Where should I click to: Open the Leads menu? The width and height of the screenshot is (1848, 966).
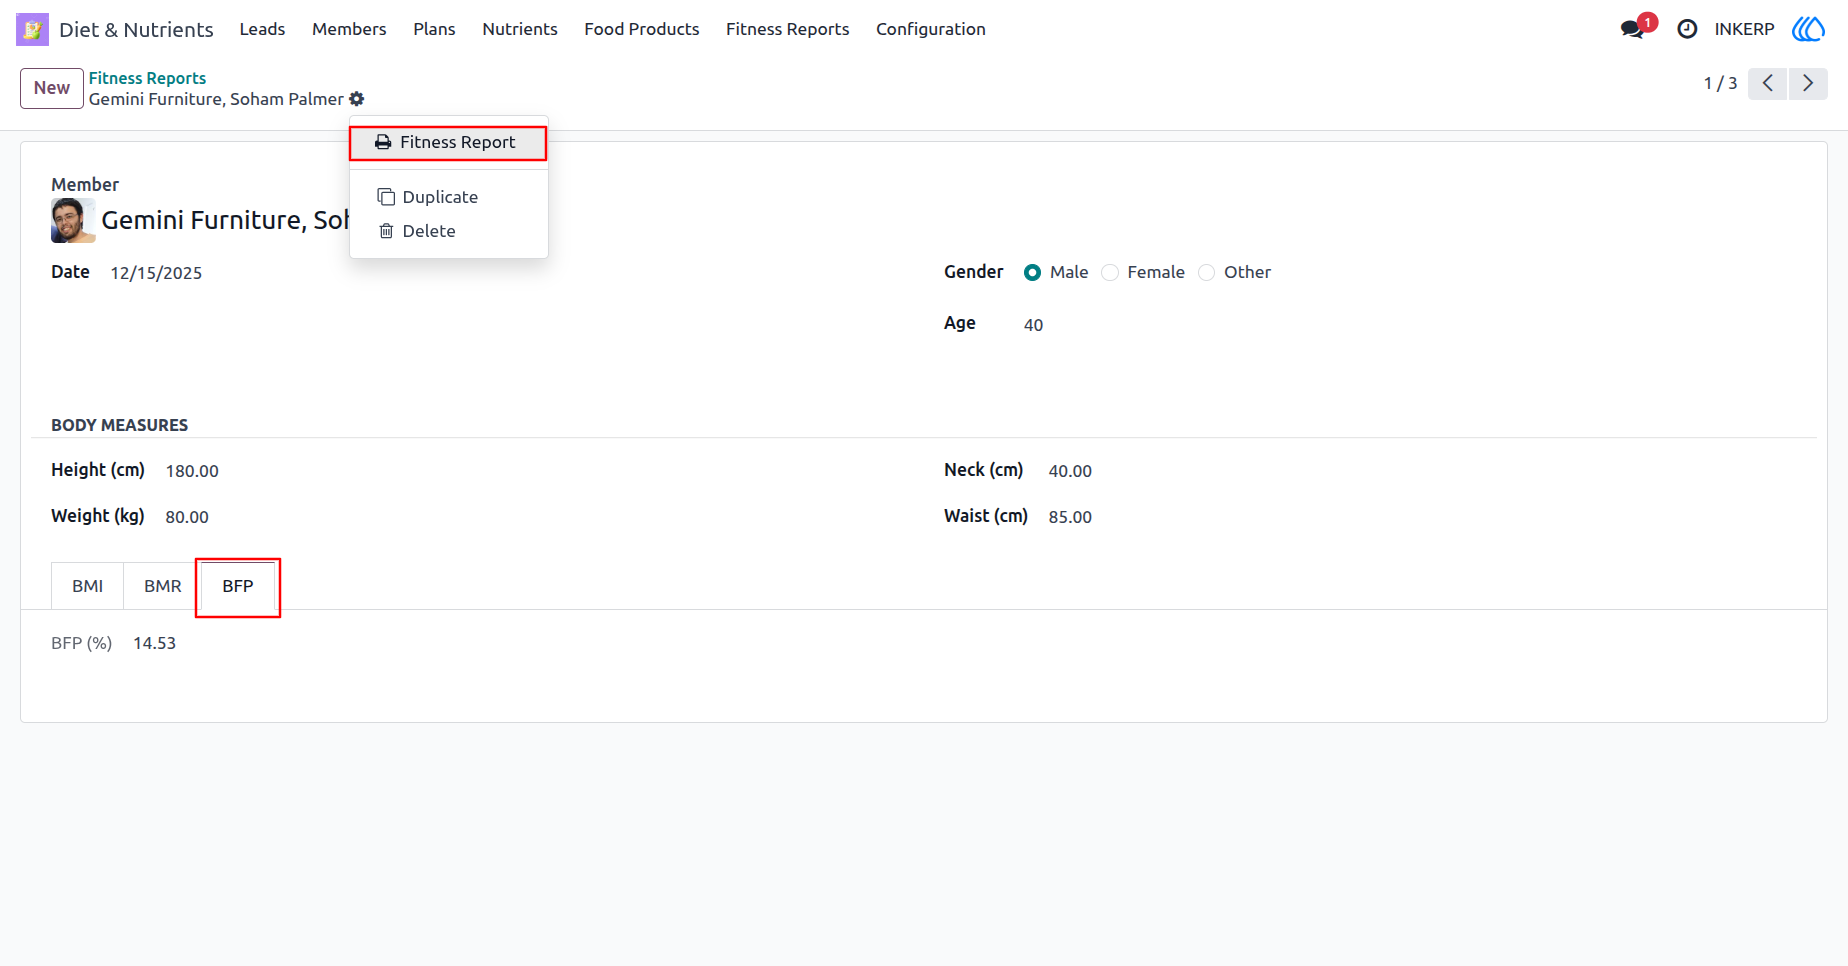(262, 29)
